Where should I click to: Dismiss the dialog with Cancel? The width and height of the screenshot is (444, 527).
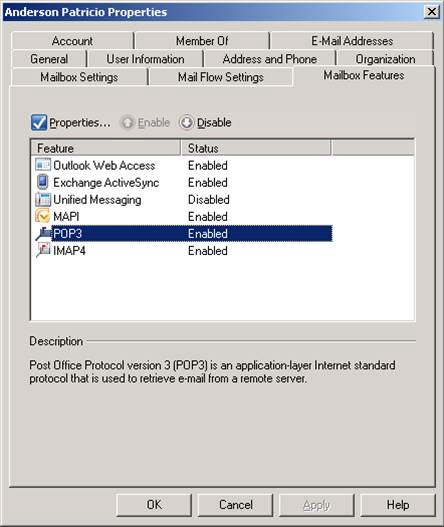click(x=235, y=505)
